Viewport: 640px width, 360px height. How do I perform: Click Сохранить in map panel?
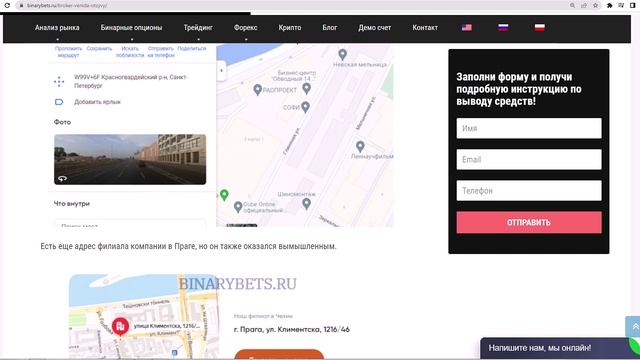tap(99, 49)
